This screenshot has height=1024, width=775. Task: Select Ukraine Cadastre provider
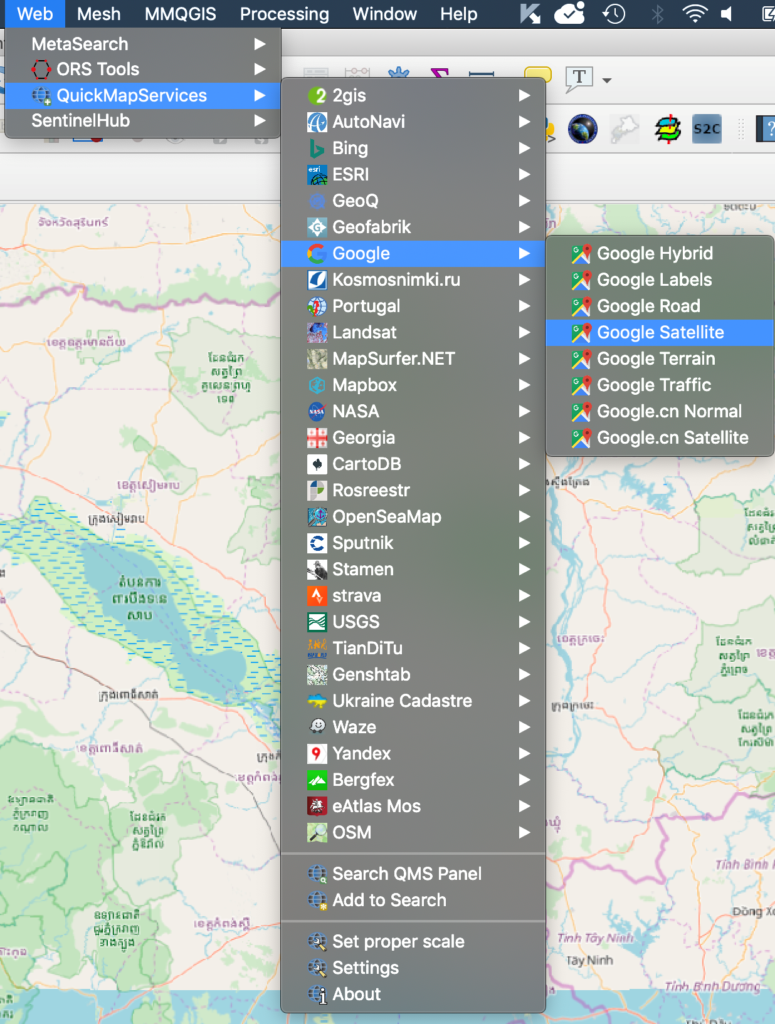(x=413, y=701)
